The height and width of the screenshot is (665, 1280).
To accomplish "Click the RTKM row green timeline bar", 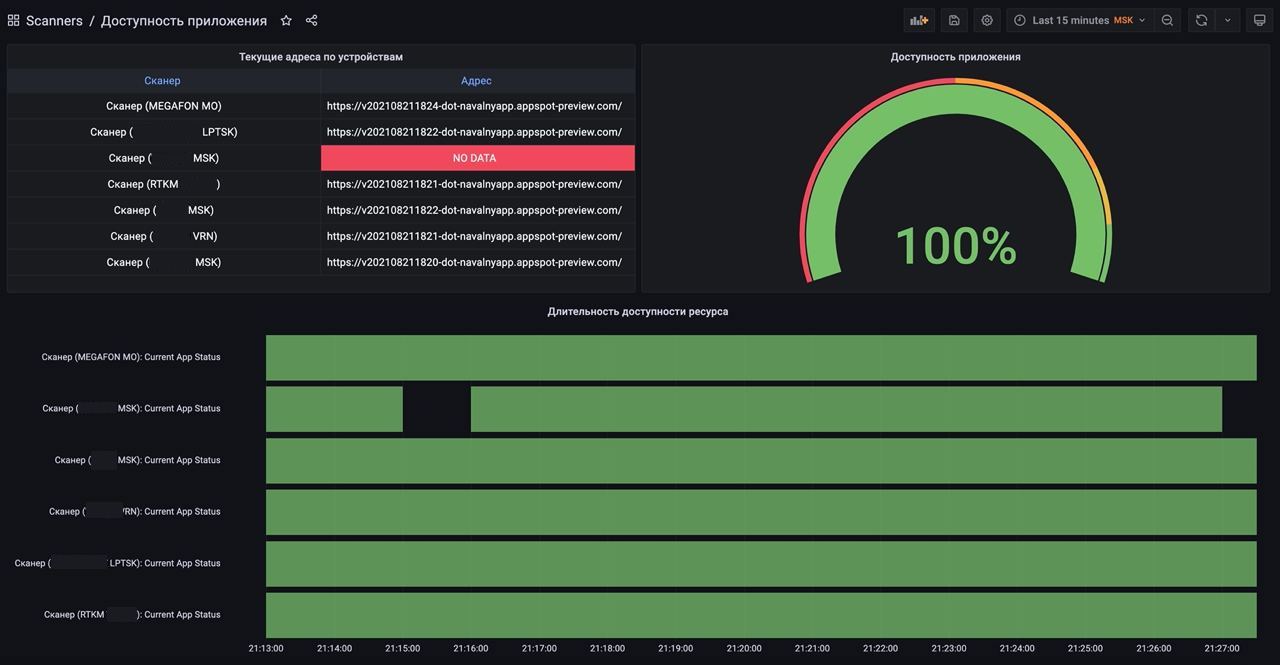I will click(761, 615).
